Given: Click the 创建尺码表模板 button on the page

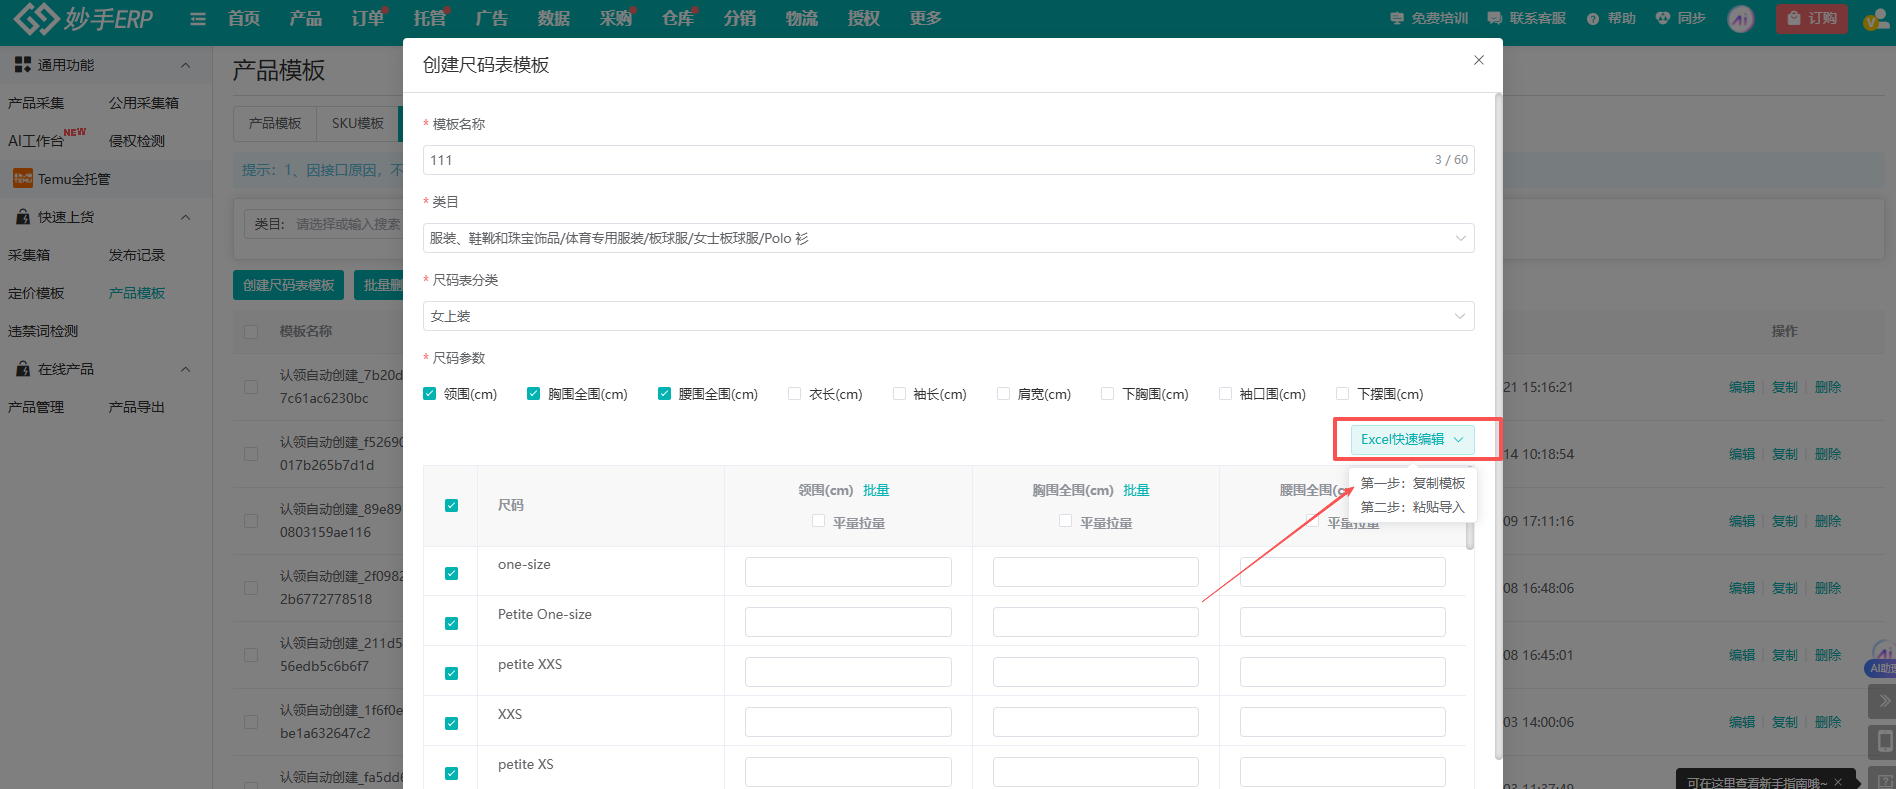Looking at the screenshot, I should [288, 285].
